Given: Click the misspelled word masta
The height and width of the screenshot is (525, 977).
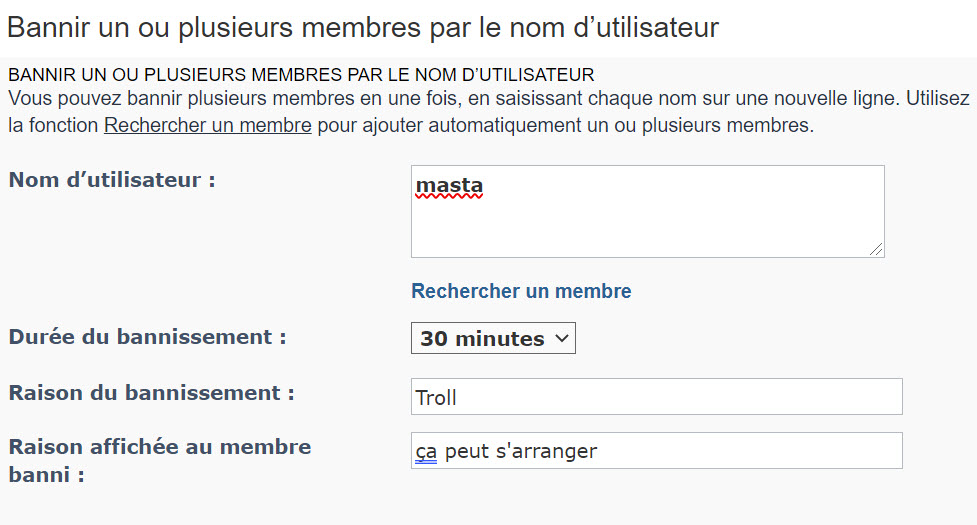Looking at the screenshot, I should click(x=449, y=186).
